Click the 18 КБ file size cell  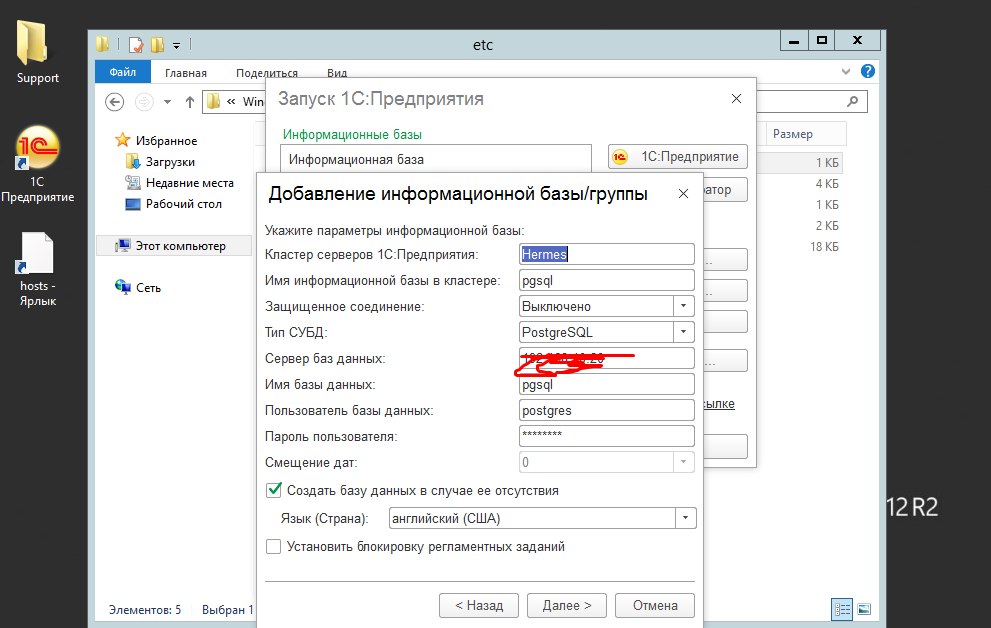[x=824, y=246]
